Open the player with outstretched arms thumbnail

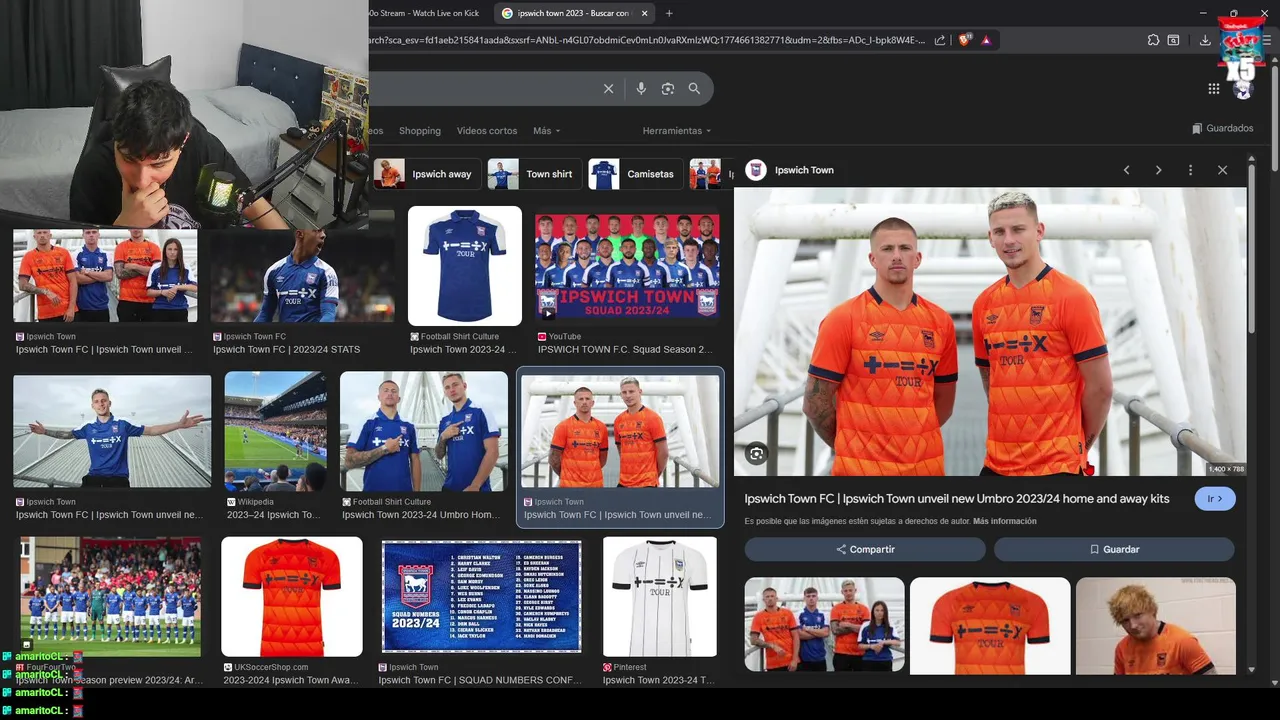[x=112, y=433]
